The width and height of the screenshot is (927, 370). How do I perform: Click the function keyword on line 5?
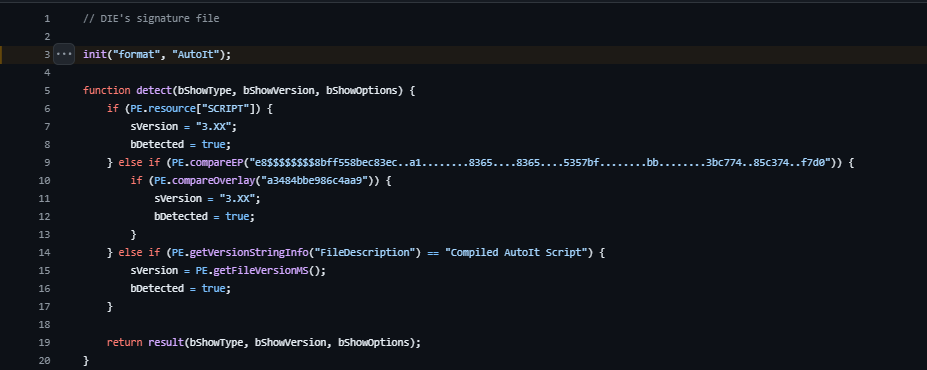(x=107, y=90)
